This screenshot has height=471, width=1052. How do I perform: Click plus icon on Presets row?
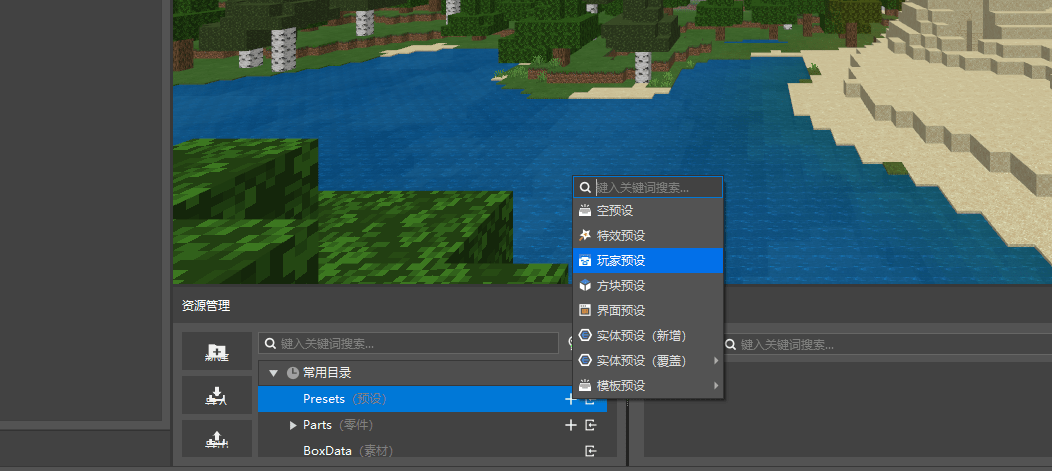point(571,399)
